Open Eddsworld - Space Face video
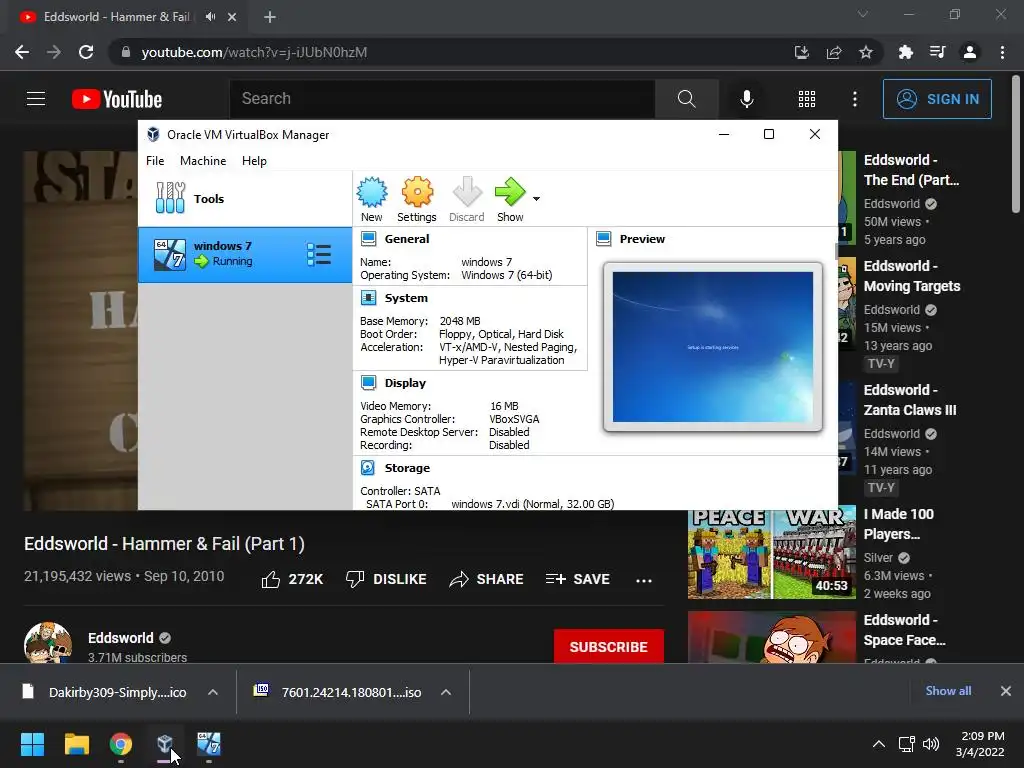 click(x=904, y=630)
